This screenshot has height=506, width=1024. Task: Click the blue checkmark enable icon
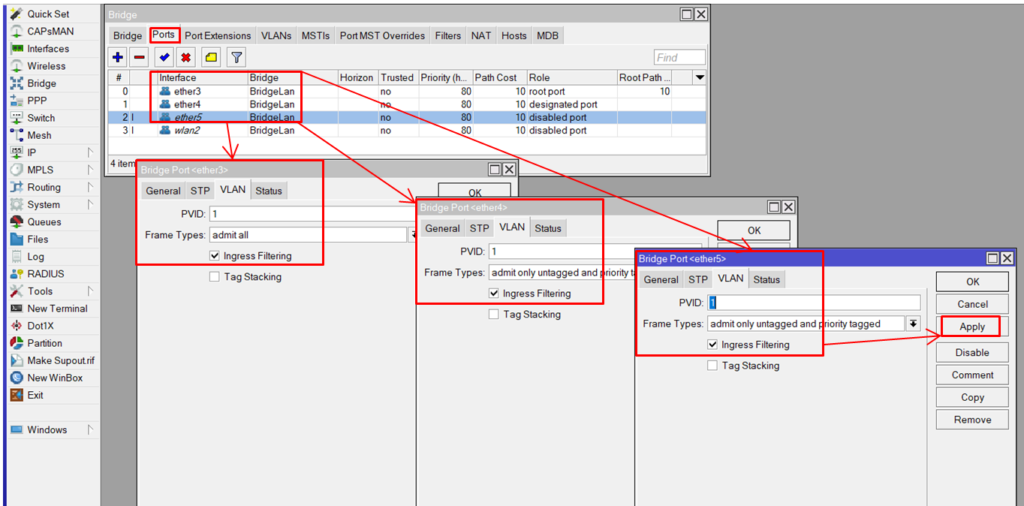165,58
